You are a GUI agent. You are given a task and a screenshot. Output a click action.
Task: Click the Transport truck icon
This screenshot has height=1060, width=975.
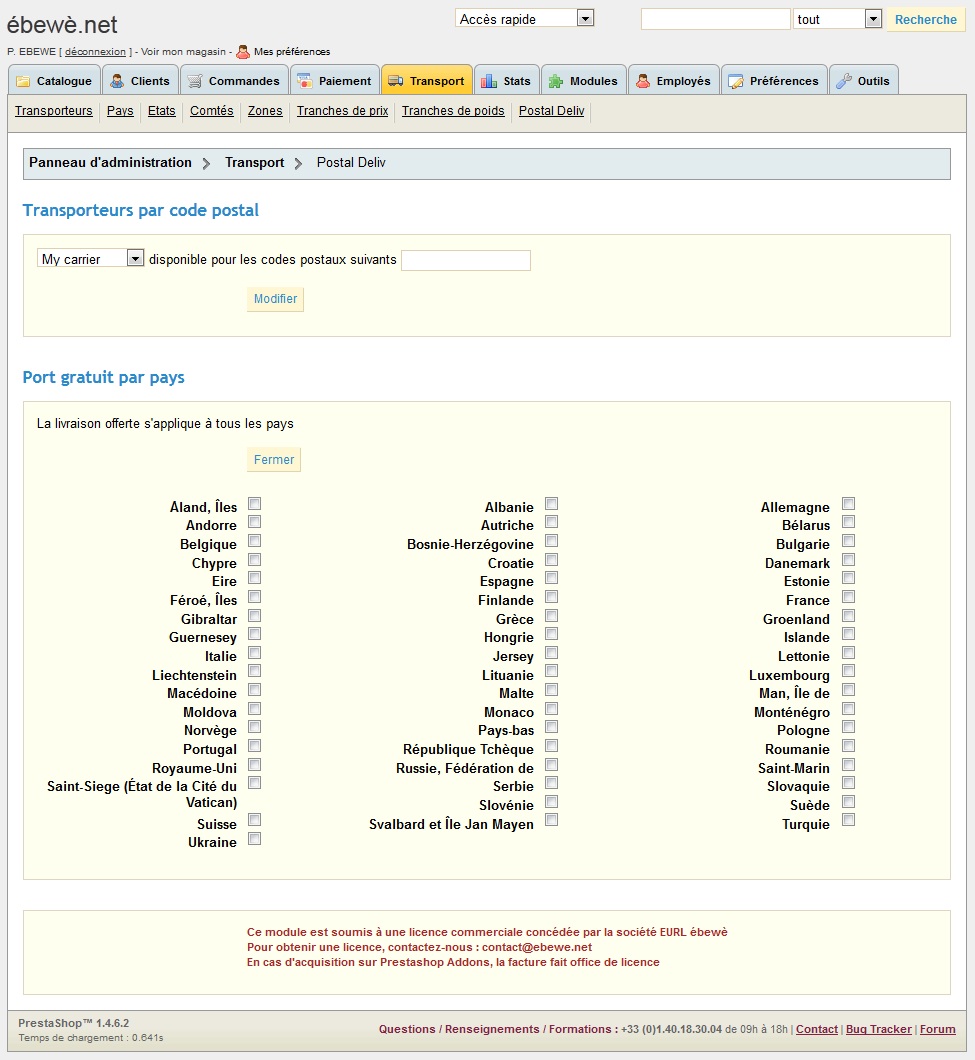(x=396, y=81)
